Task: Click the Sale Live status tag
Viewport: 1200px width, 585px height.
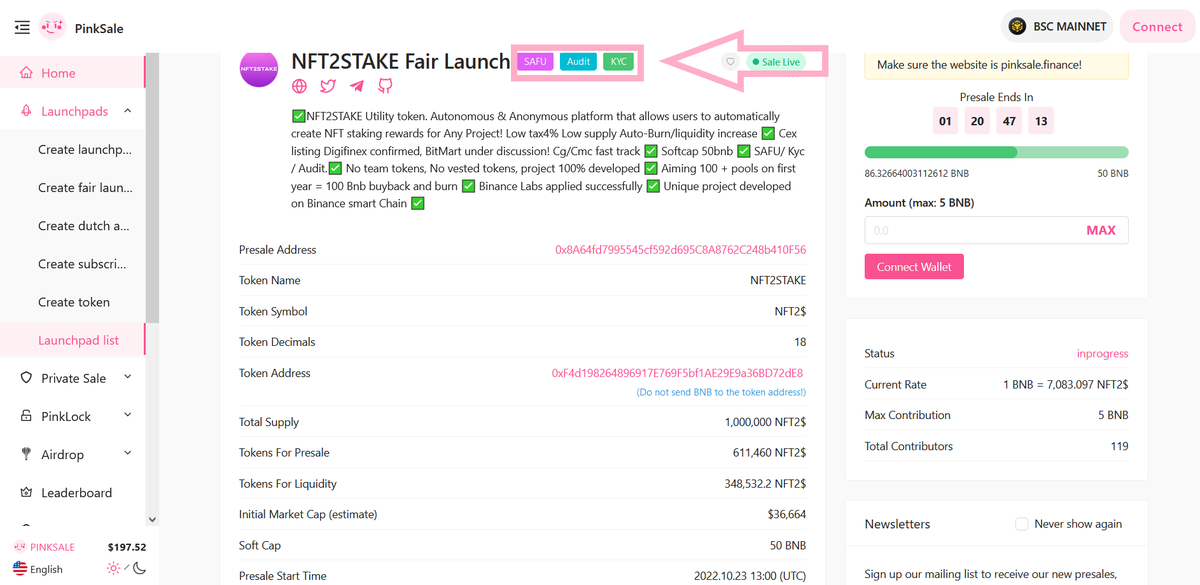Action: pos(776,62)
